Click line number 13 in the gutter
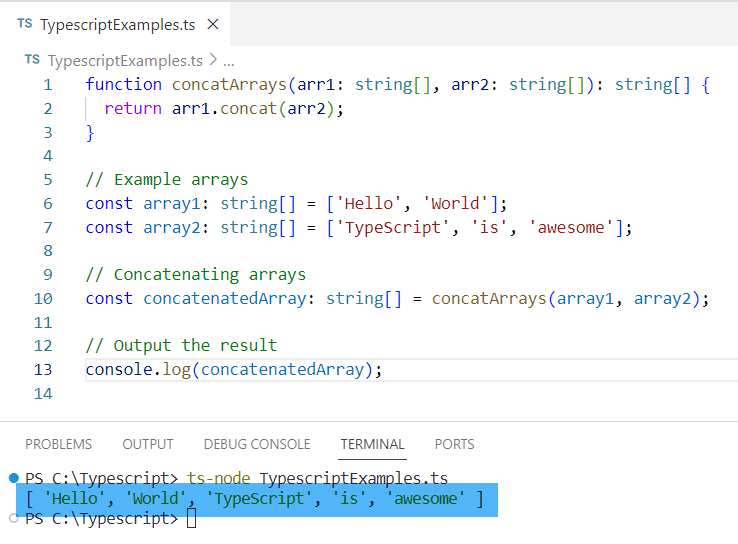The image size is (738, 544). [x=43, y=369]
